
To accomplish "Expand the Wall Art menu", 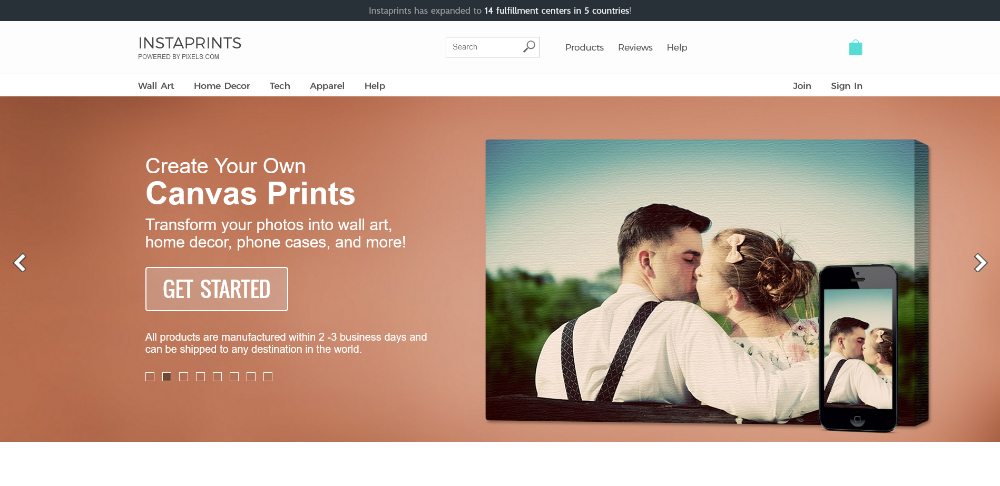I will pos(156,86).
